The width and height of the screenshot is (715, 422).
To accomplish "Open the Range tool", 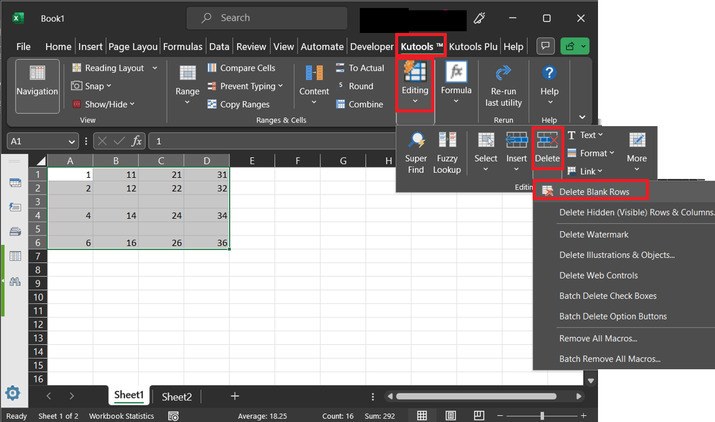I will pyautogui.click(x=187, y=85).
